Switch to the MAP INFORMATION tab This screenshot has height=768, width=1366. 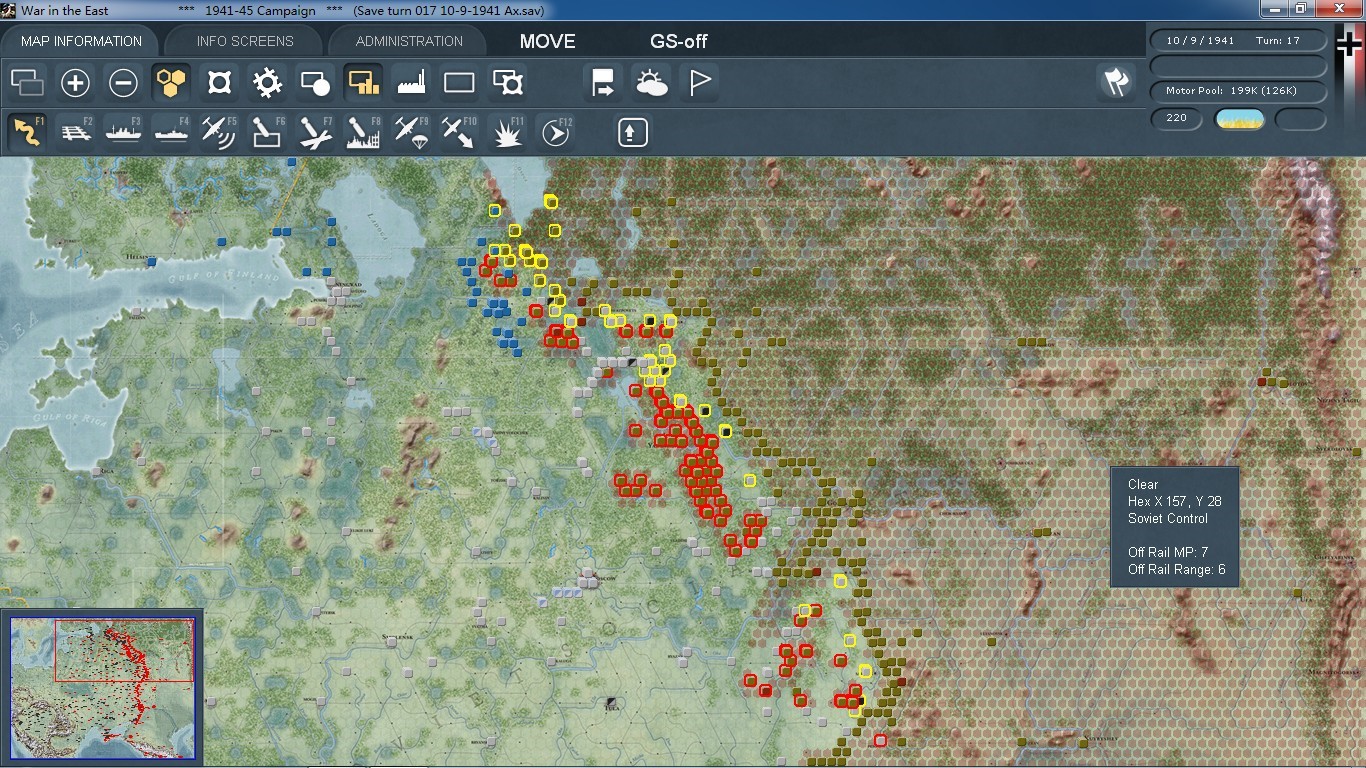[81, 41]
